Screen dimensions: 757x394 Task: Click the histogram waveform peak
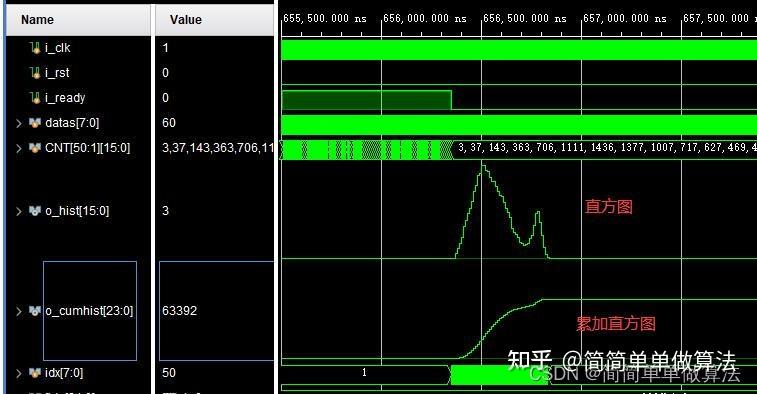click(x=482, y=167)
